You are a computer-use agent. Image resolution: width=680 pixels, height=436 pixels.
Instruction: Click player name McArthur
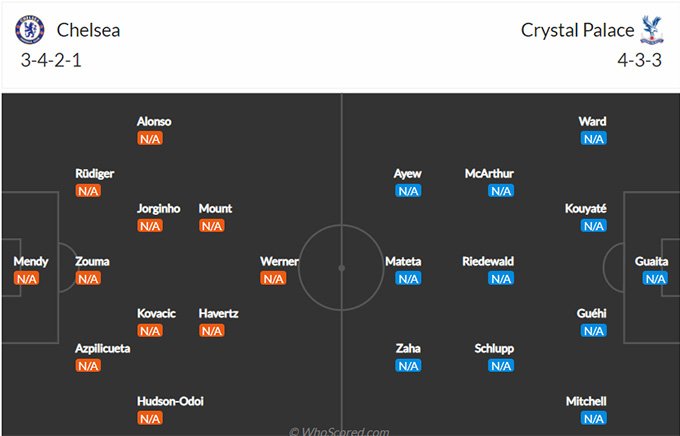[489, 174]
